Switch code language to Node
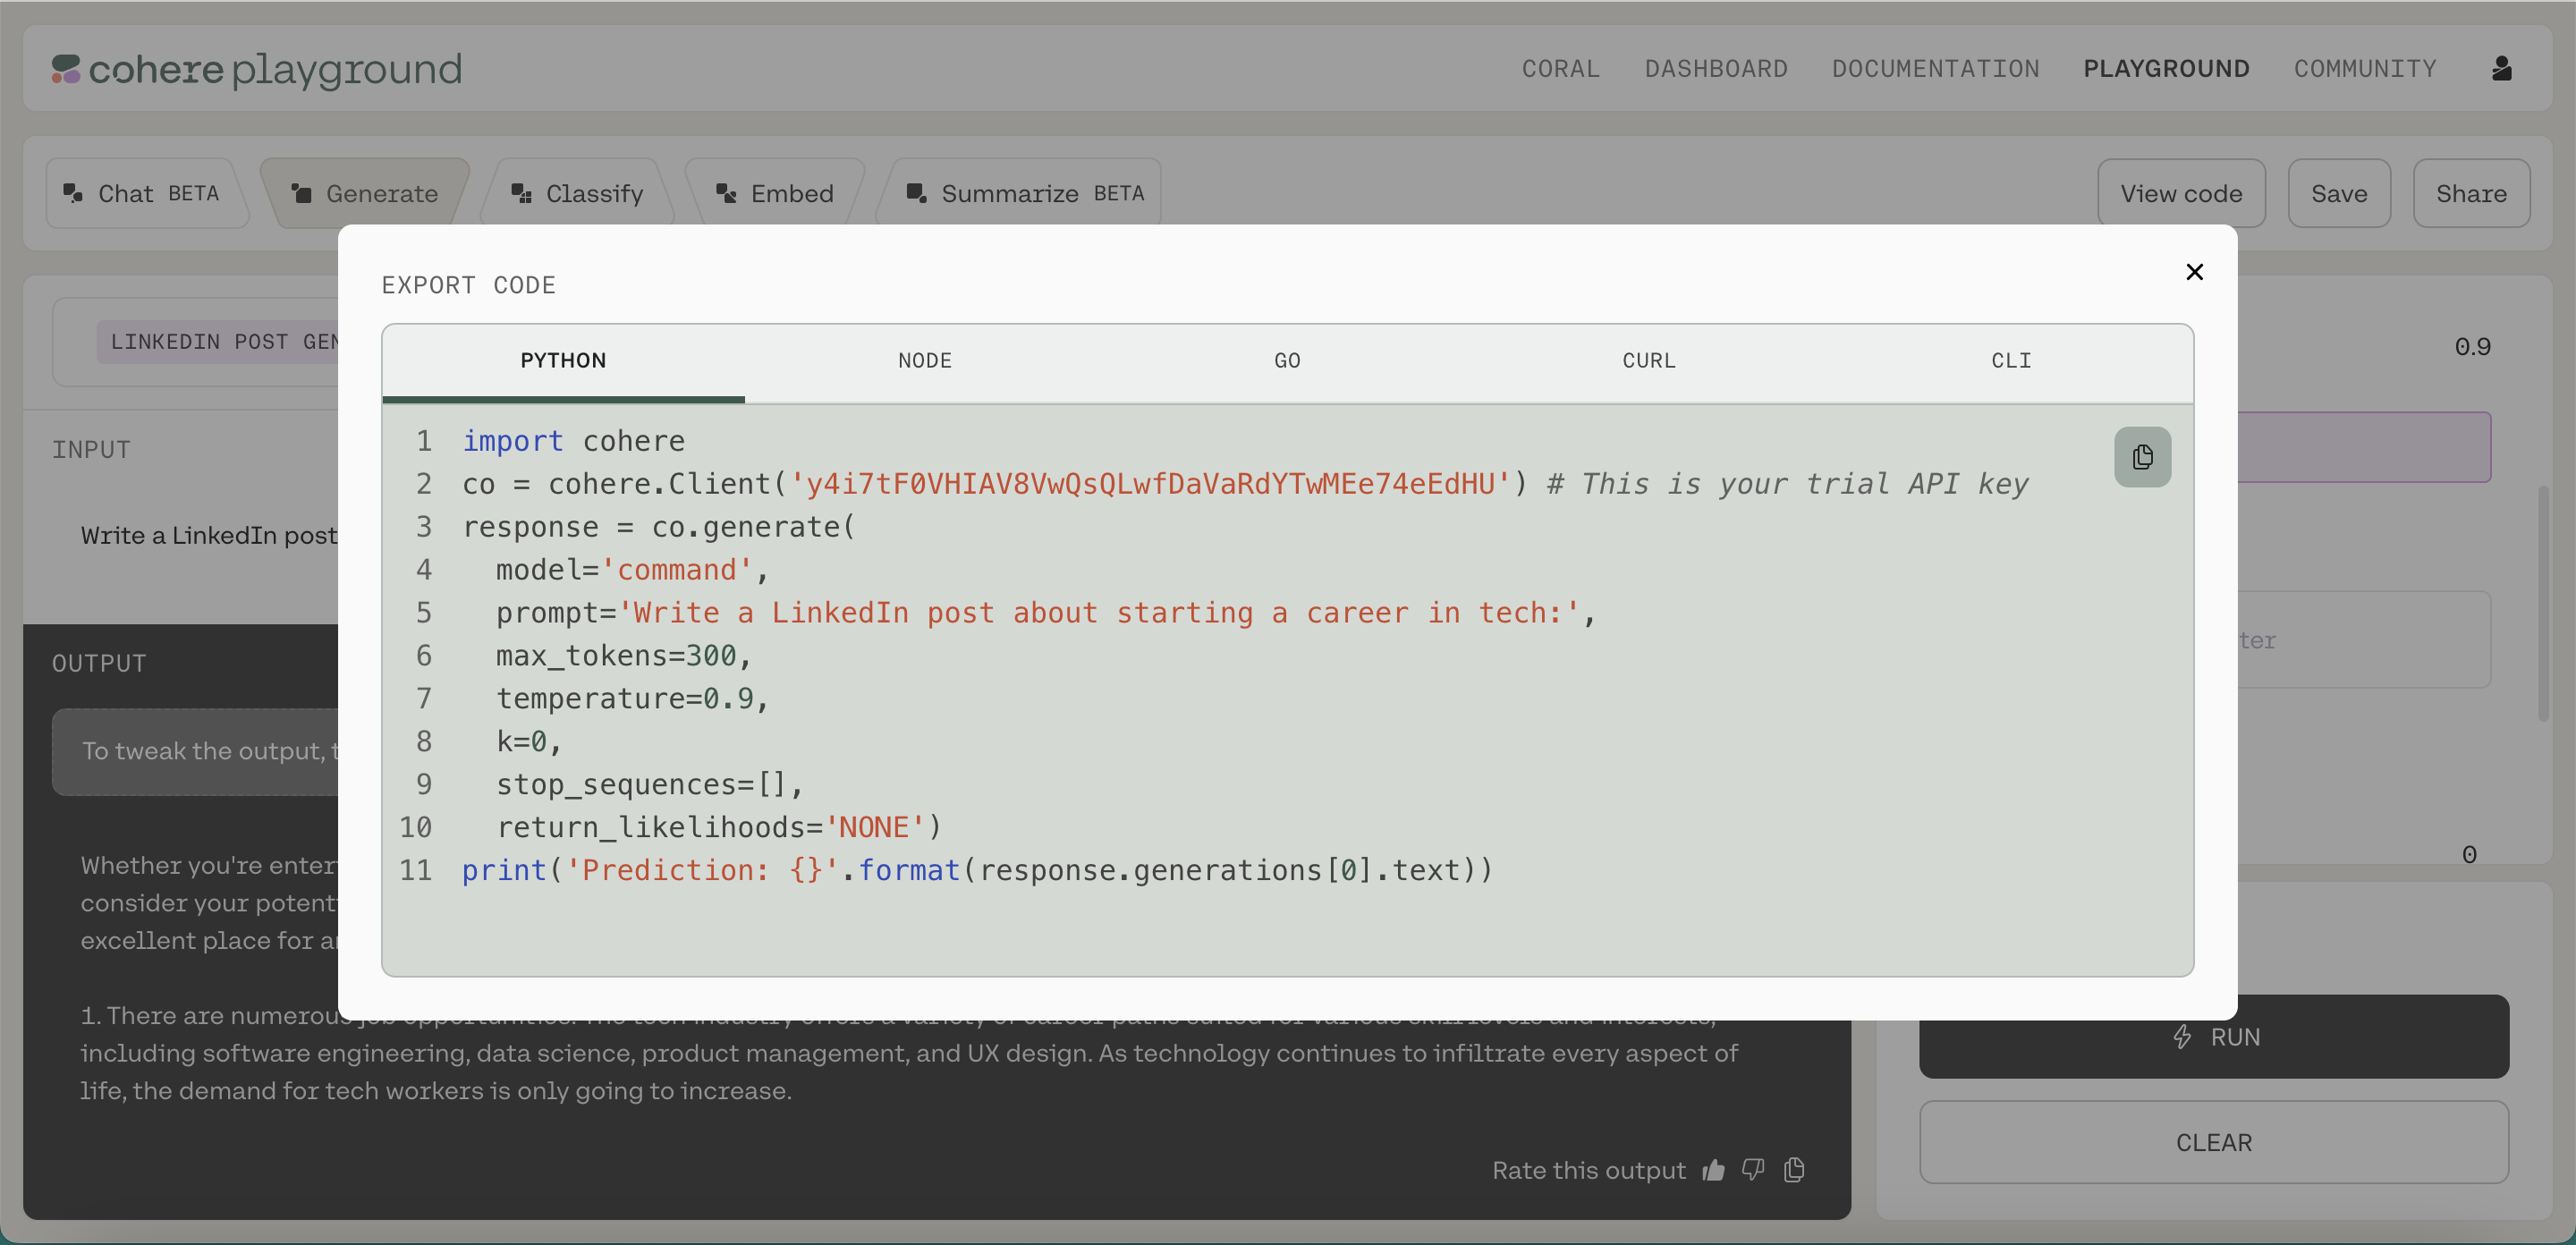This screenshot has width=2576, height=1245. tap(924, 360)
